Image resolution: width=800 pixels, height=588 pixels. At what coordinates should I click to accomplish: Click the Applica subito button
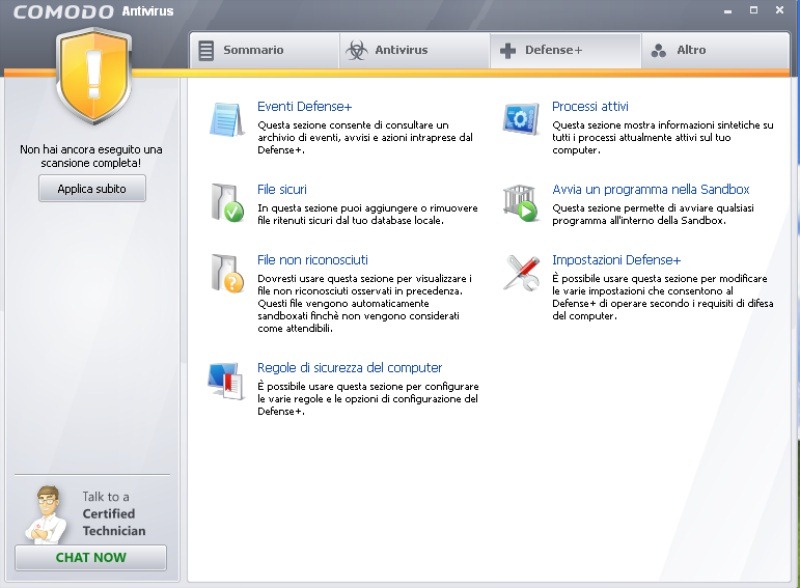pyautogui.click(x=92, y=188)
